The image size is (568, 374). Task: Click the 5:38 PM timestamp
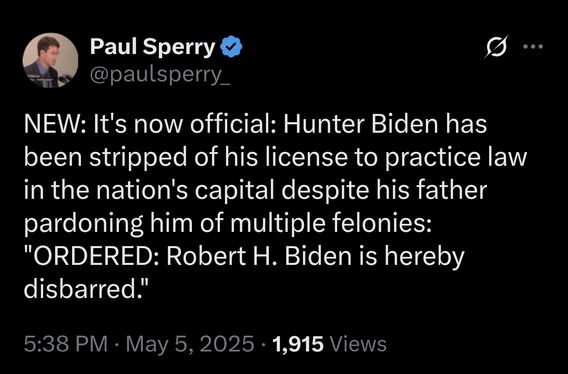(65, 344)
